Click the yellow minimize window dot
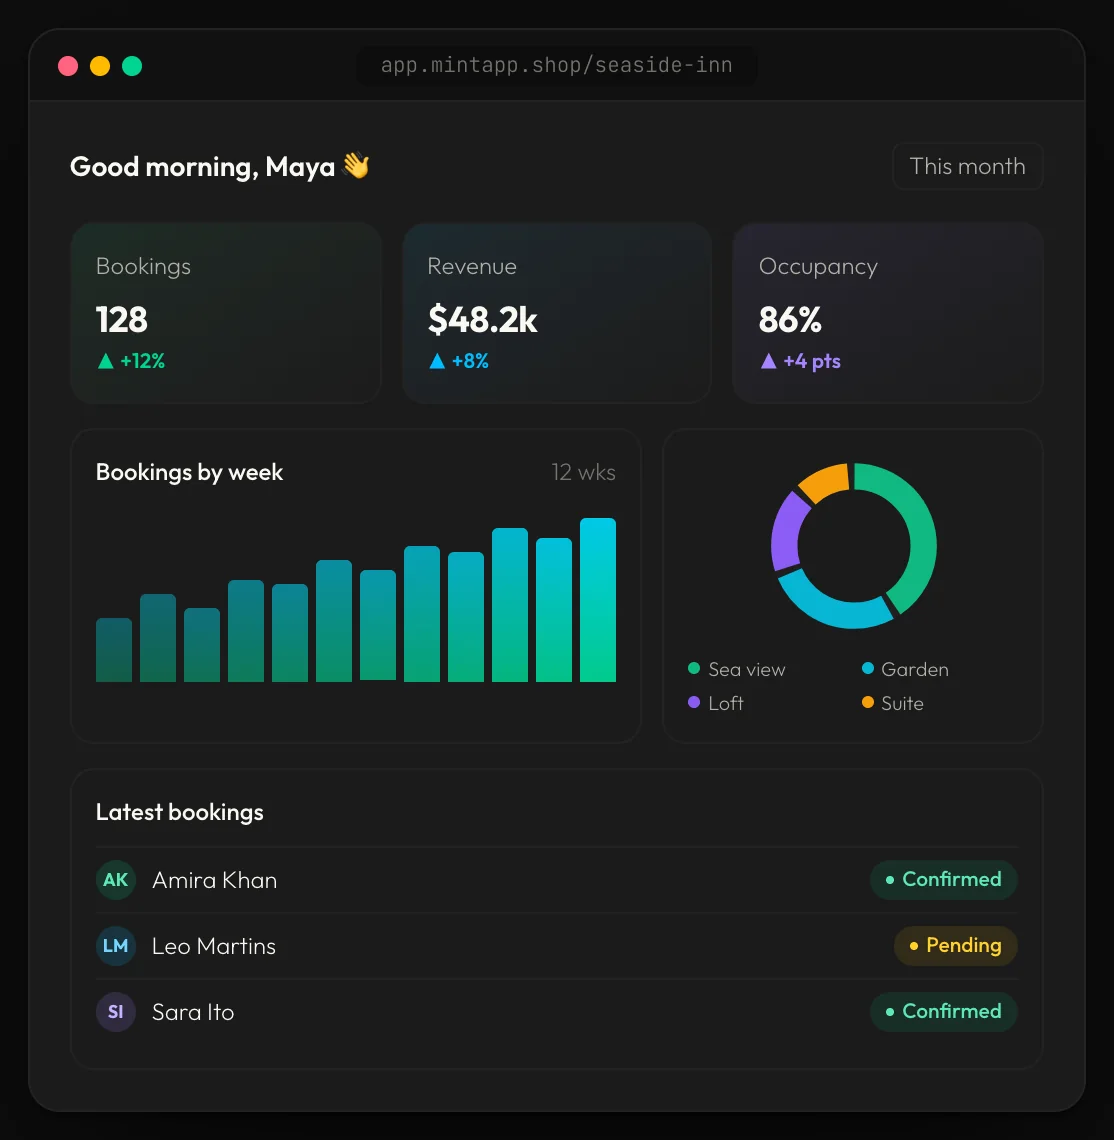Viewport: 1114px width, 1140px height. click(100, 66)
